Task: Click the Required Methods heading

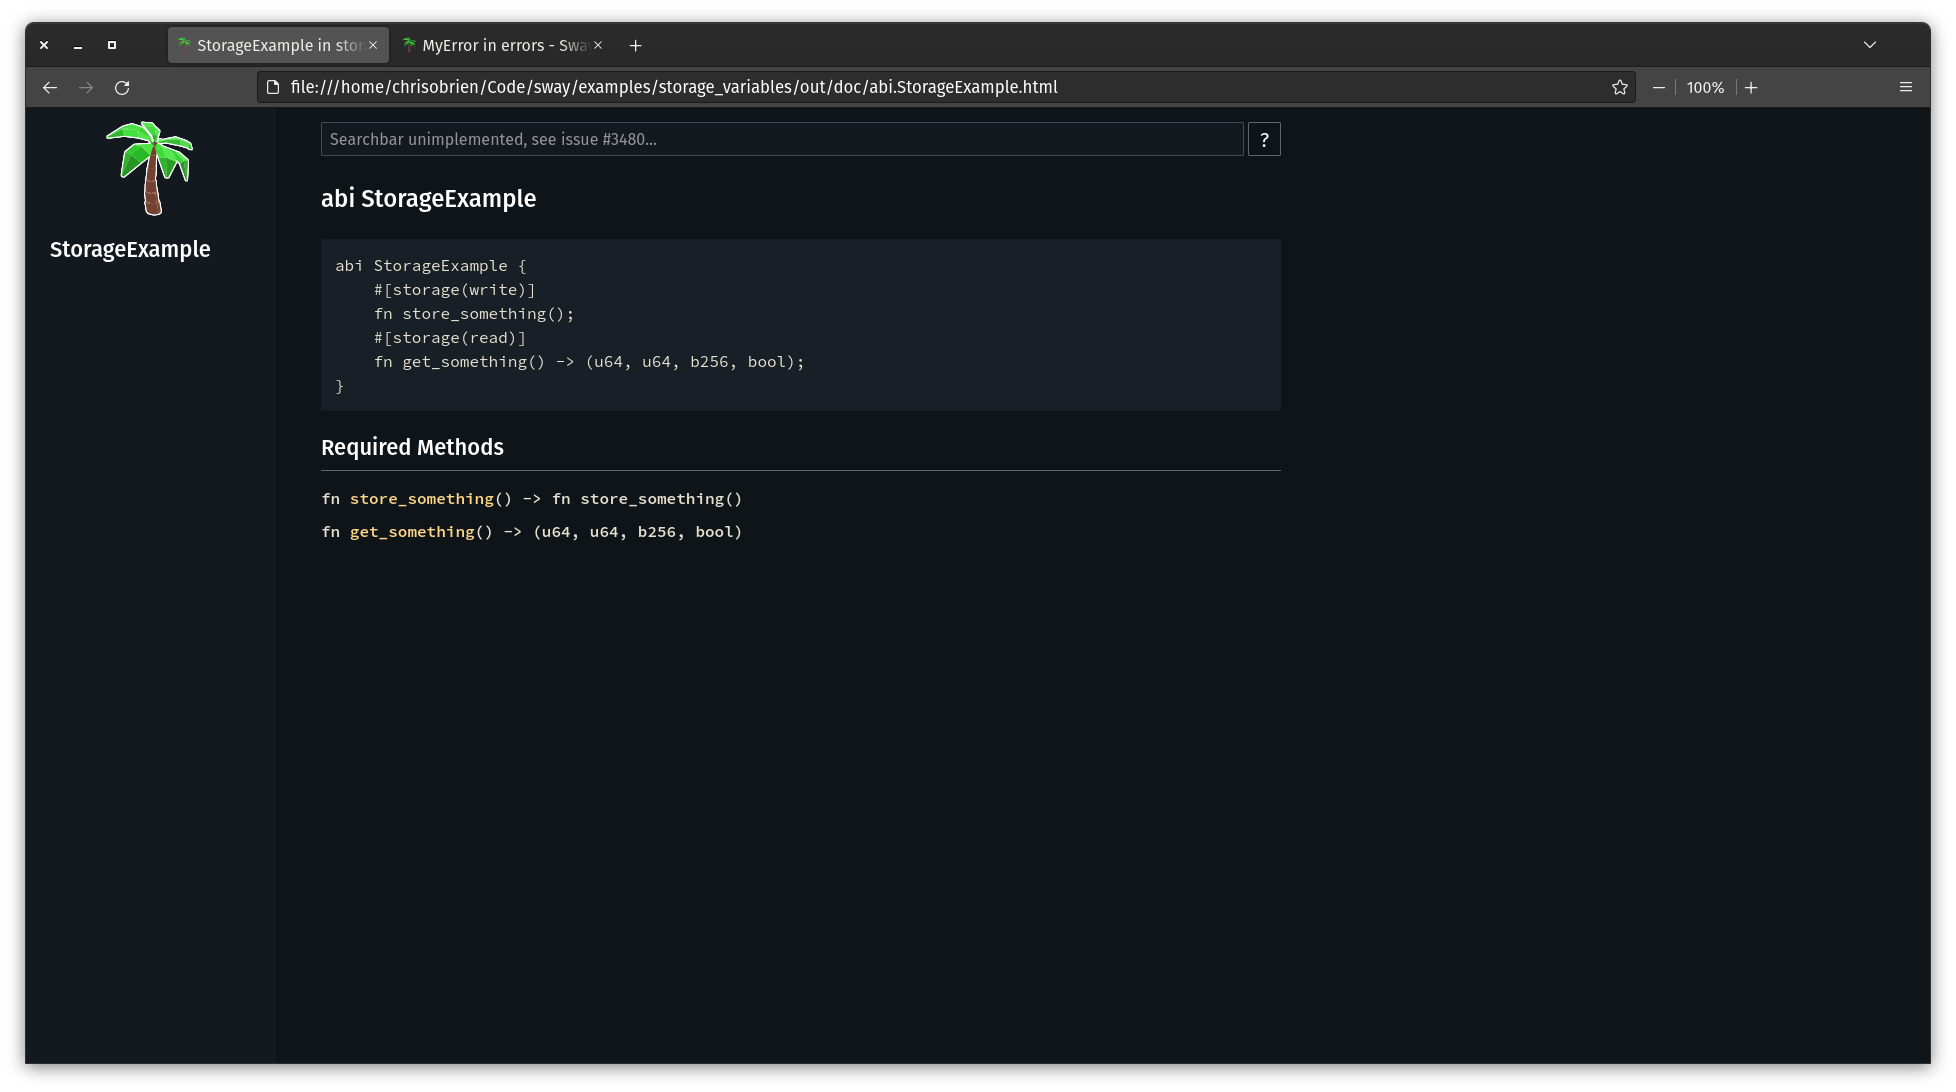Action: point(412,448)
